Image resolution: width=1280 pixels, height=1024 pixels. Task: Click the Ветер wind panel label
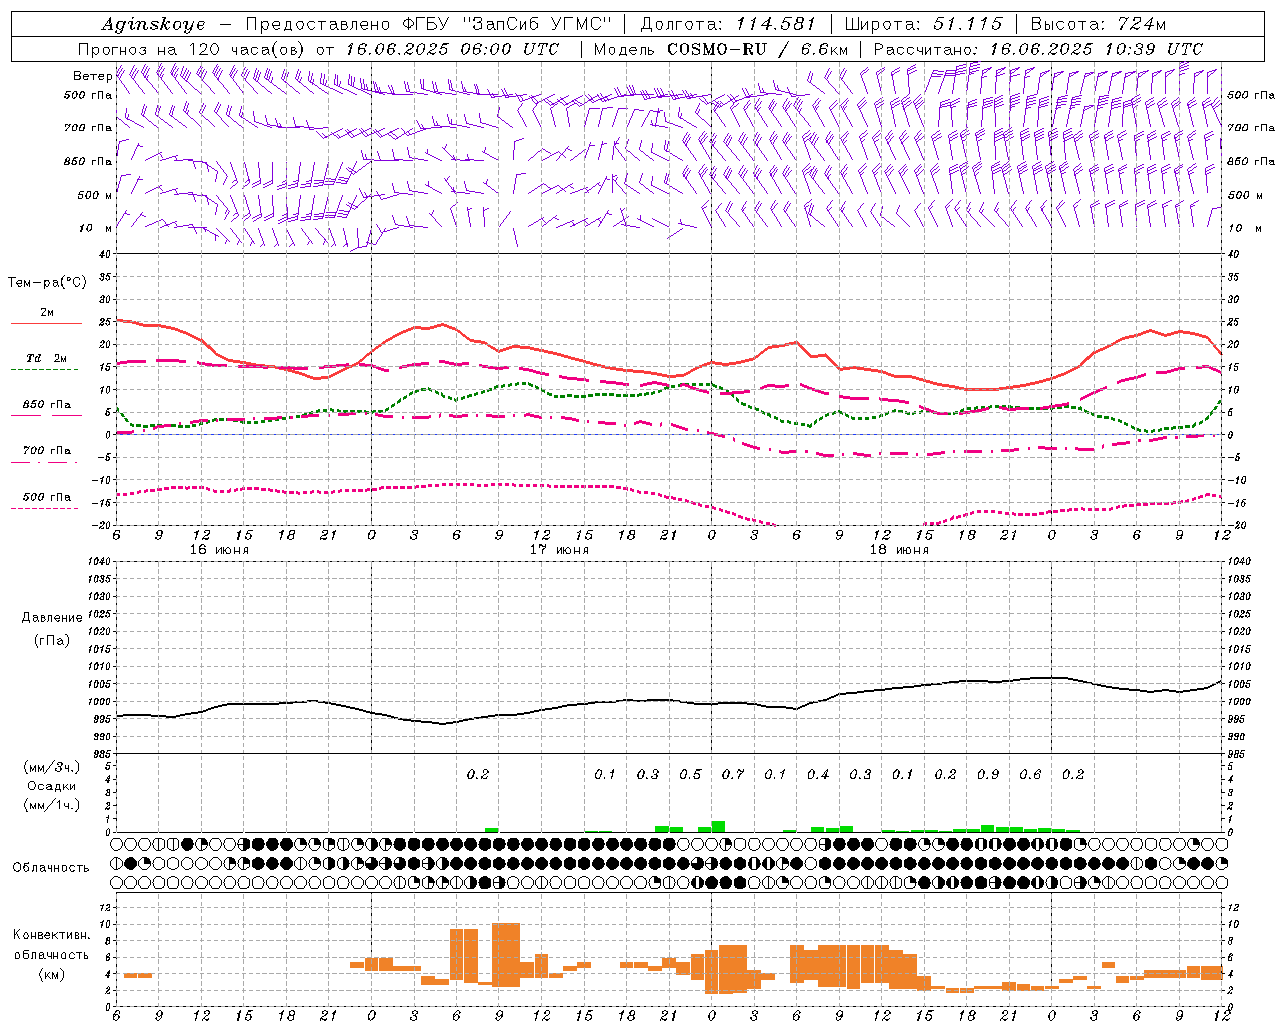[x=92, y=76]
